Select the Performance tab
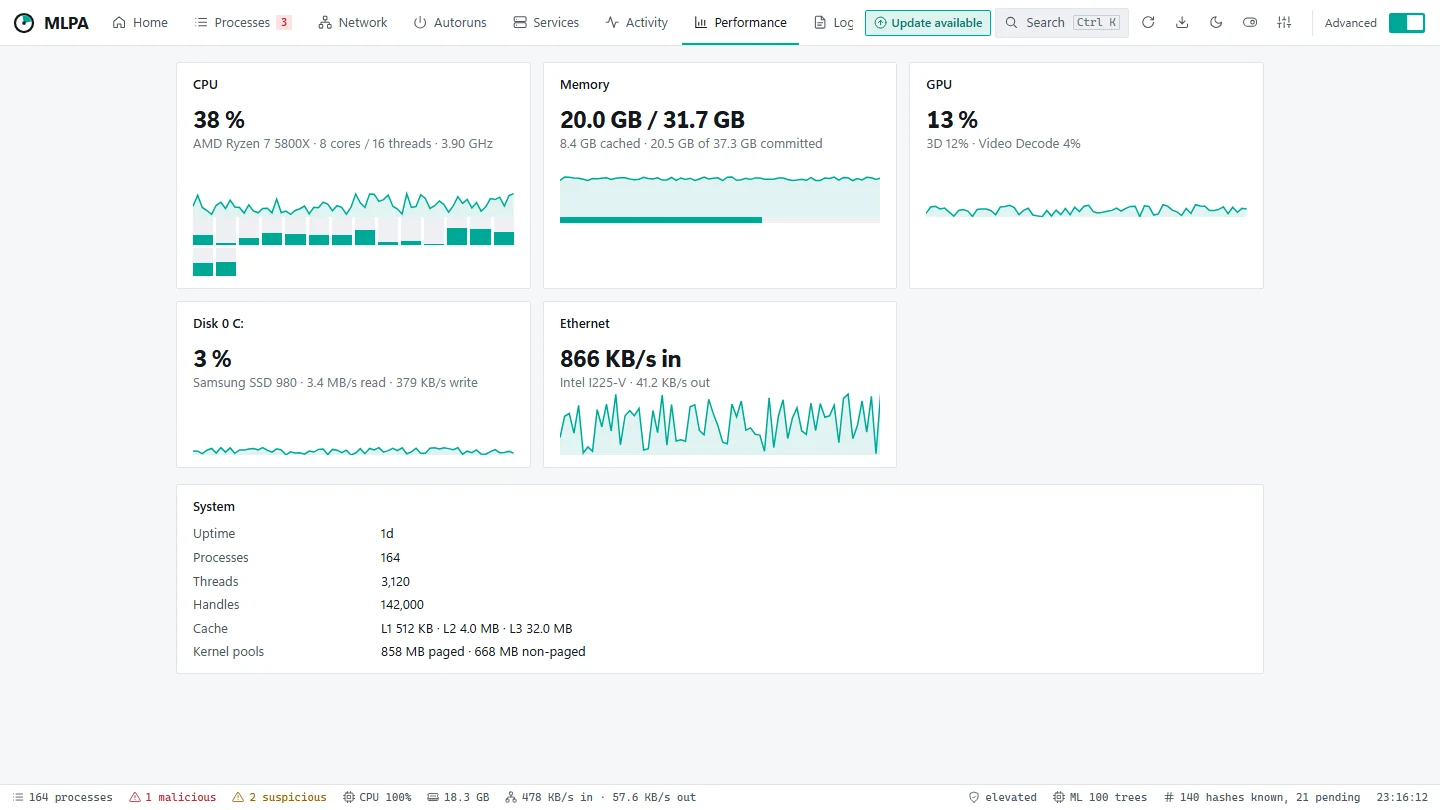Viewport: 1440px width, 810px height. coord(741,22)
